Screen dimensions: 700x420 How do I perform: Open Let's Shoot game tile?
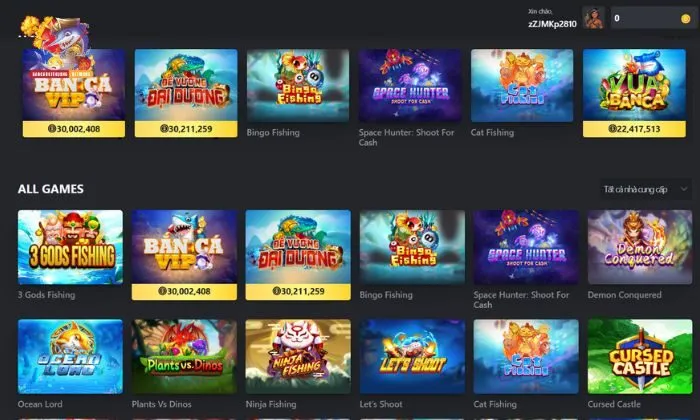412,356
